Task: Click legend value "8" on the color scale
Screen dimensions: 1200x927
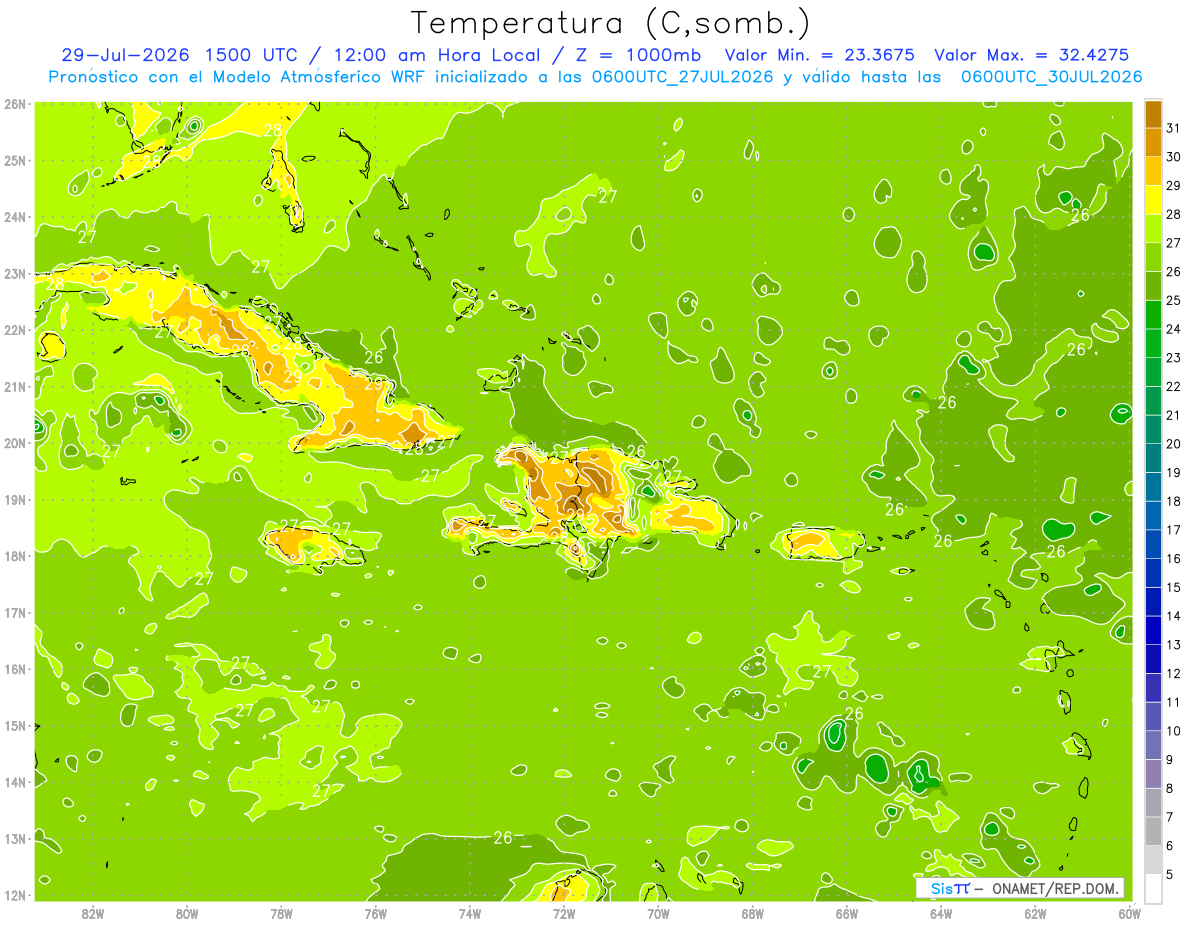Action: [x=1170, y=788]
